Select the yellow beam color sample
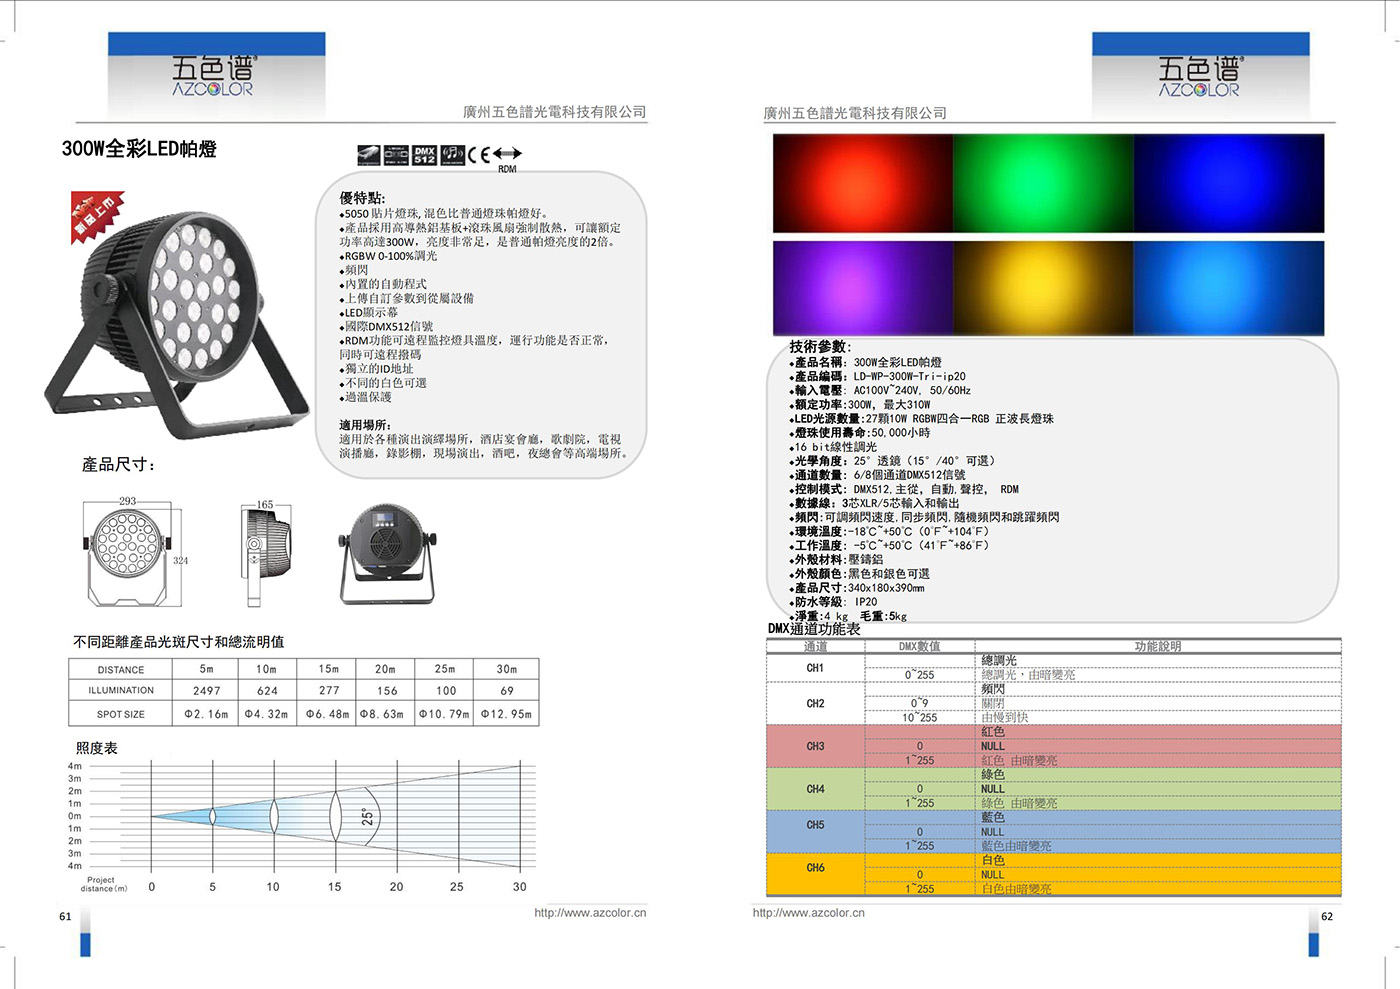 pos(1042,288)
